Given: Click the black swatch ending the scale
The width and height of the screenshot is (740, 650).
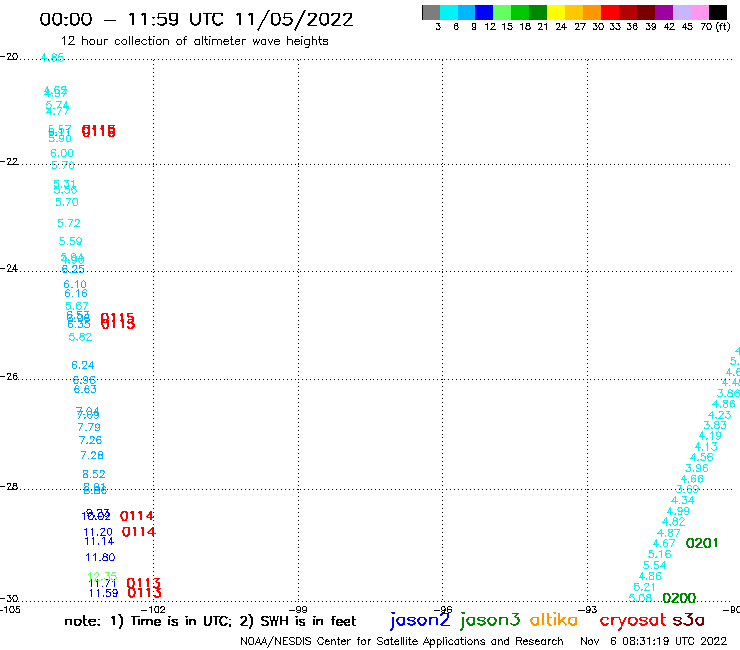Looking at the screenshot, I should (x=718, y=12).
